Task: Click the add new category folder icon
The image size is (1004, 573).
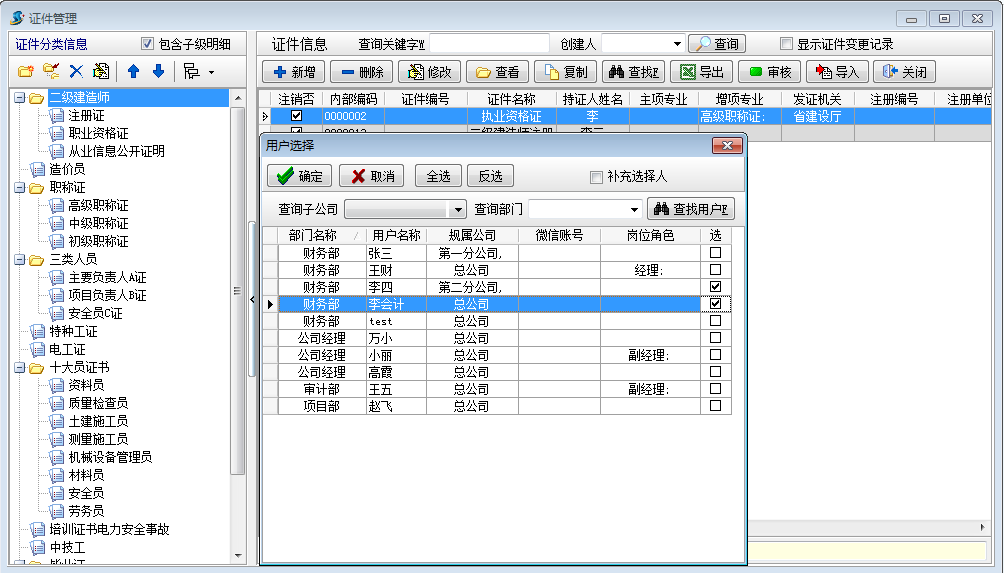Action: [26, 72]
